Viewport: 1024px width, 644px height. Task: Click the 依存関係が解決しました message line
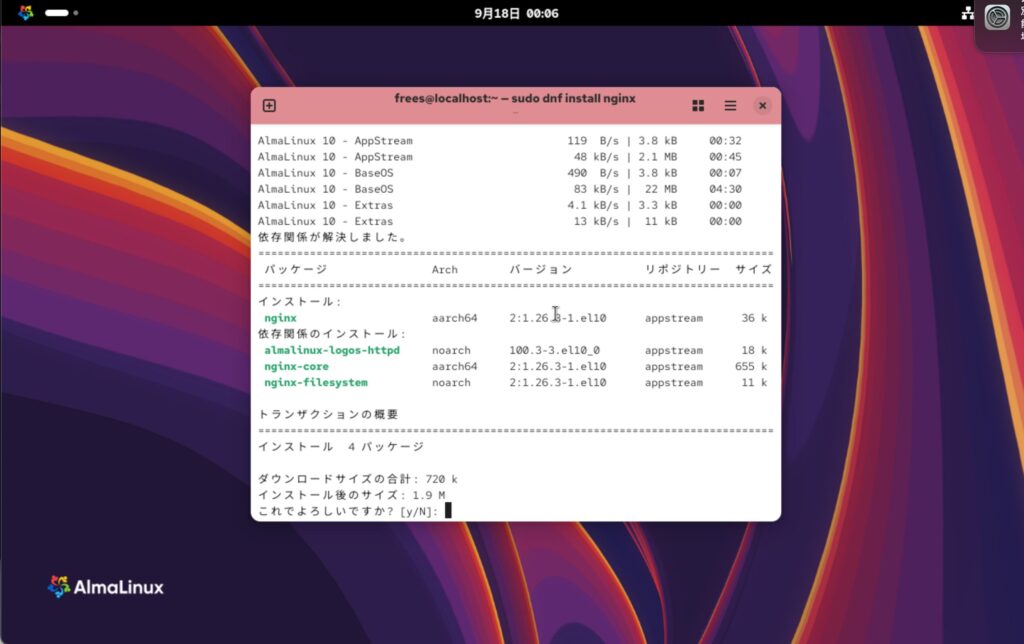pyautogui.click(x=332, y=238)
